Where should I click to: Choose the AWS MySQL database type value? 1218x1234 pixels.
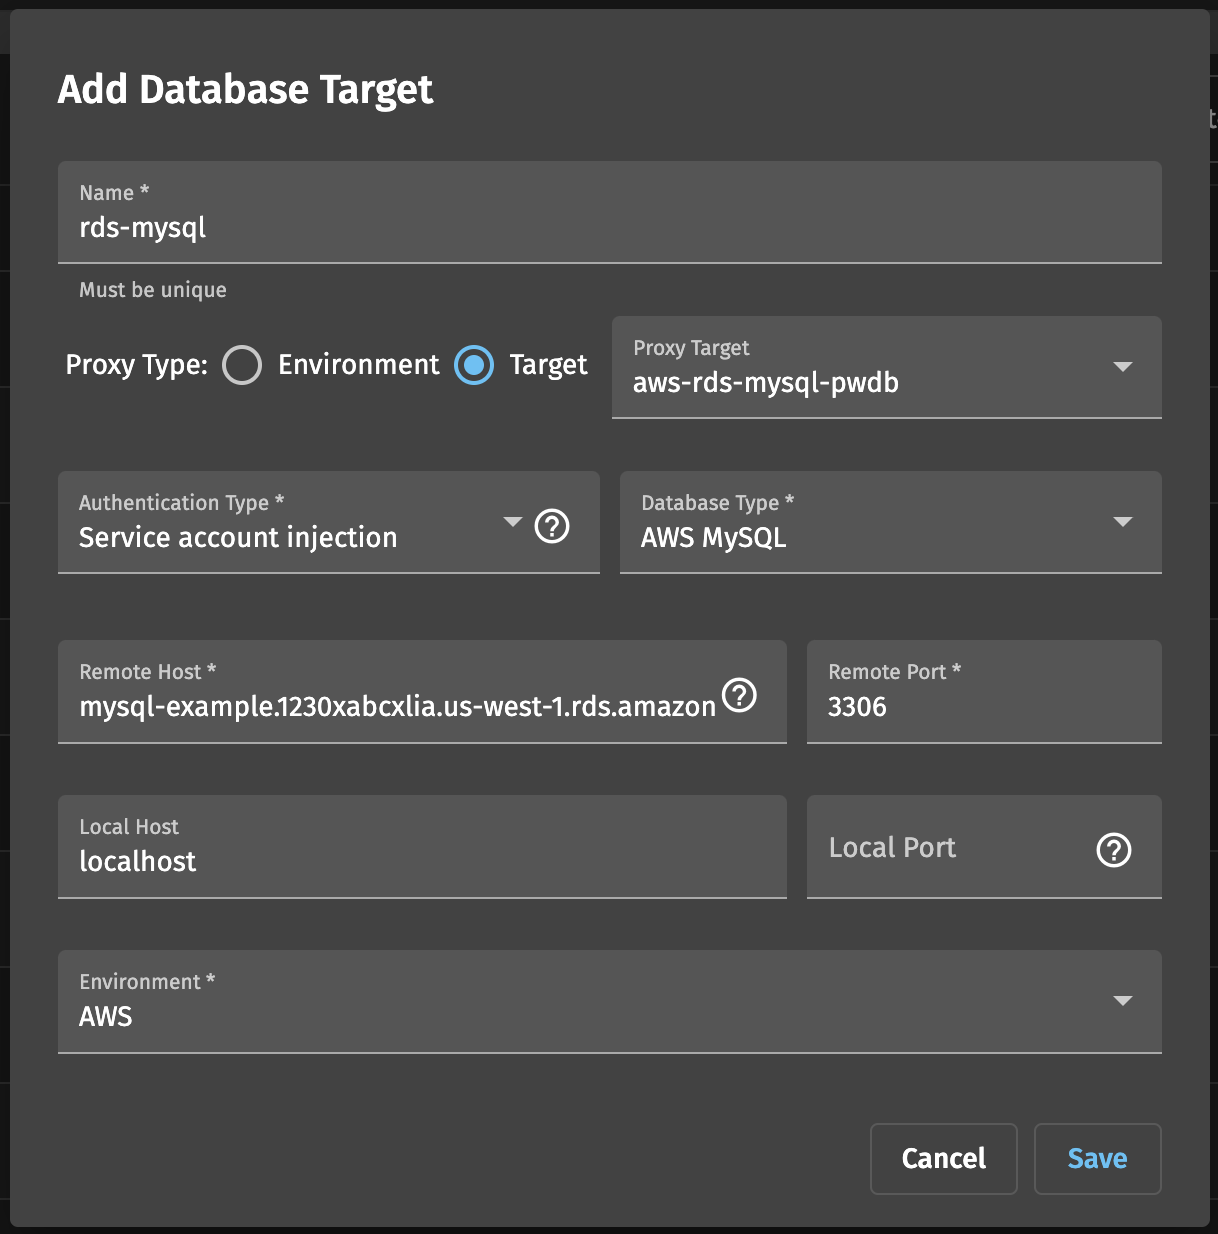point(714,538)
